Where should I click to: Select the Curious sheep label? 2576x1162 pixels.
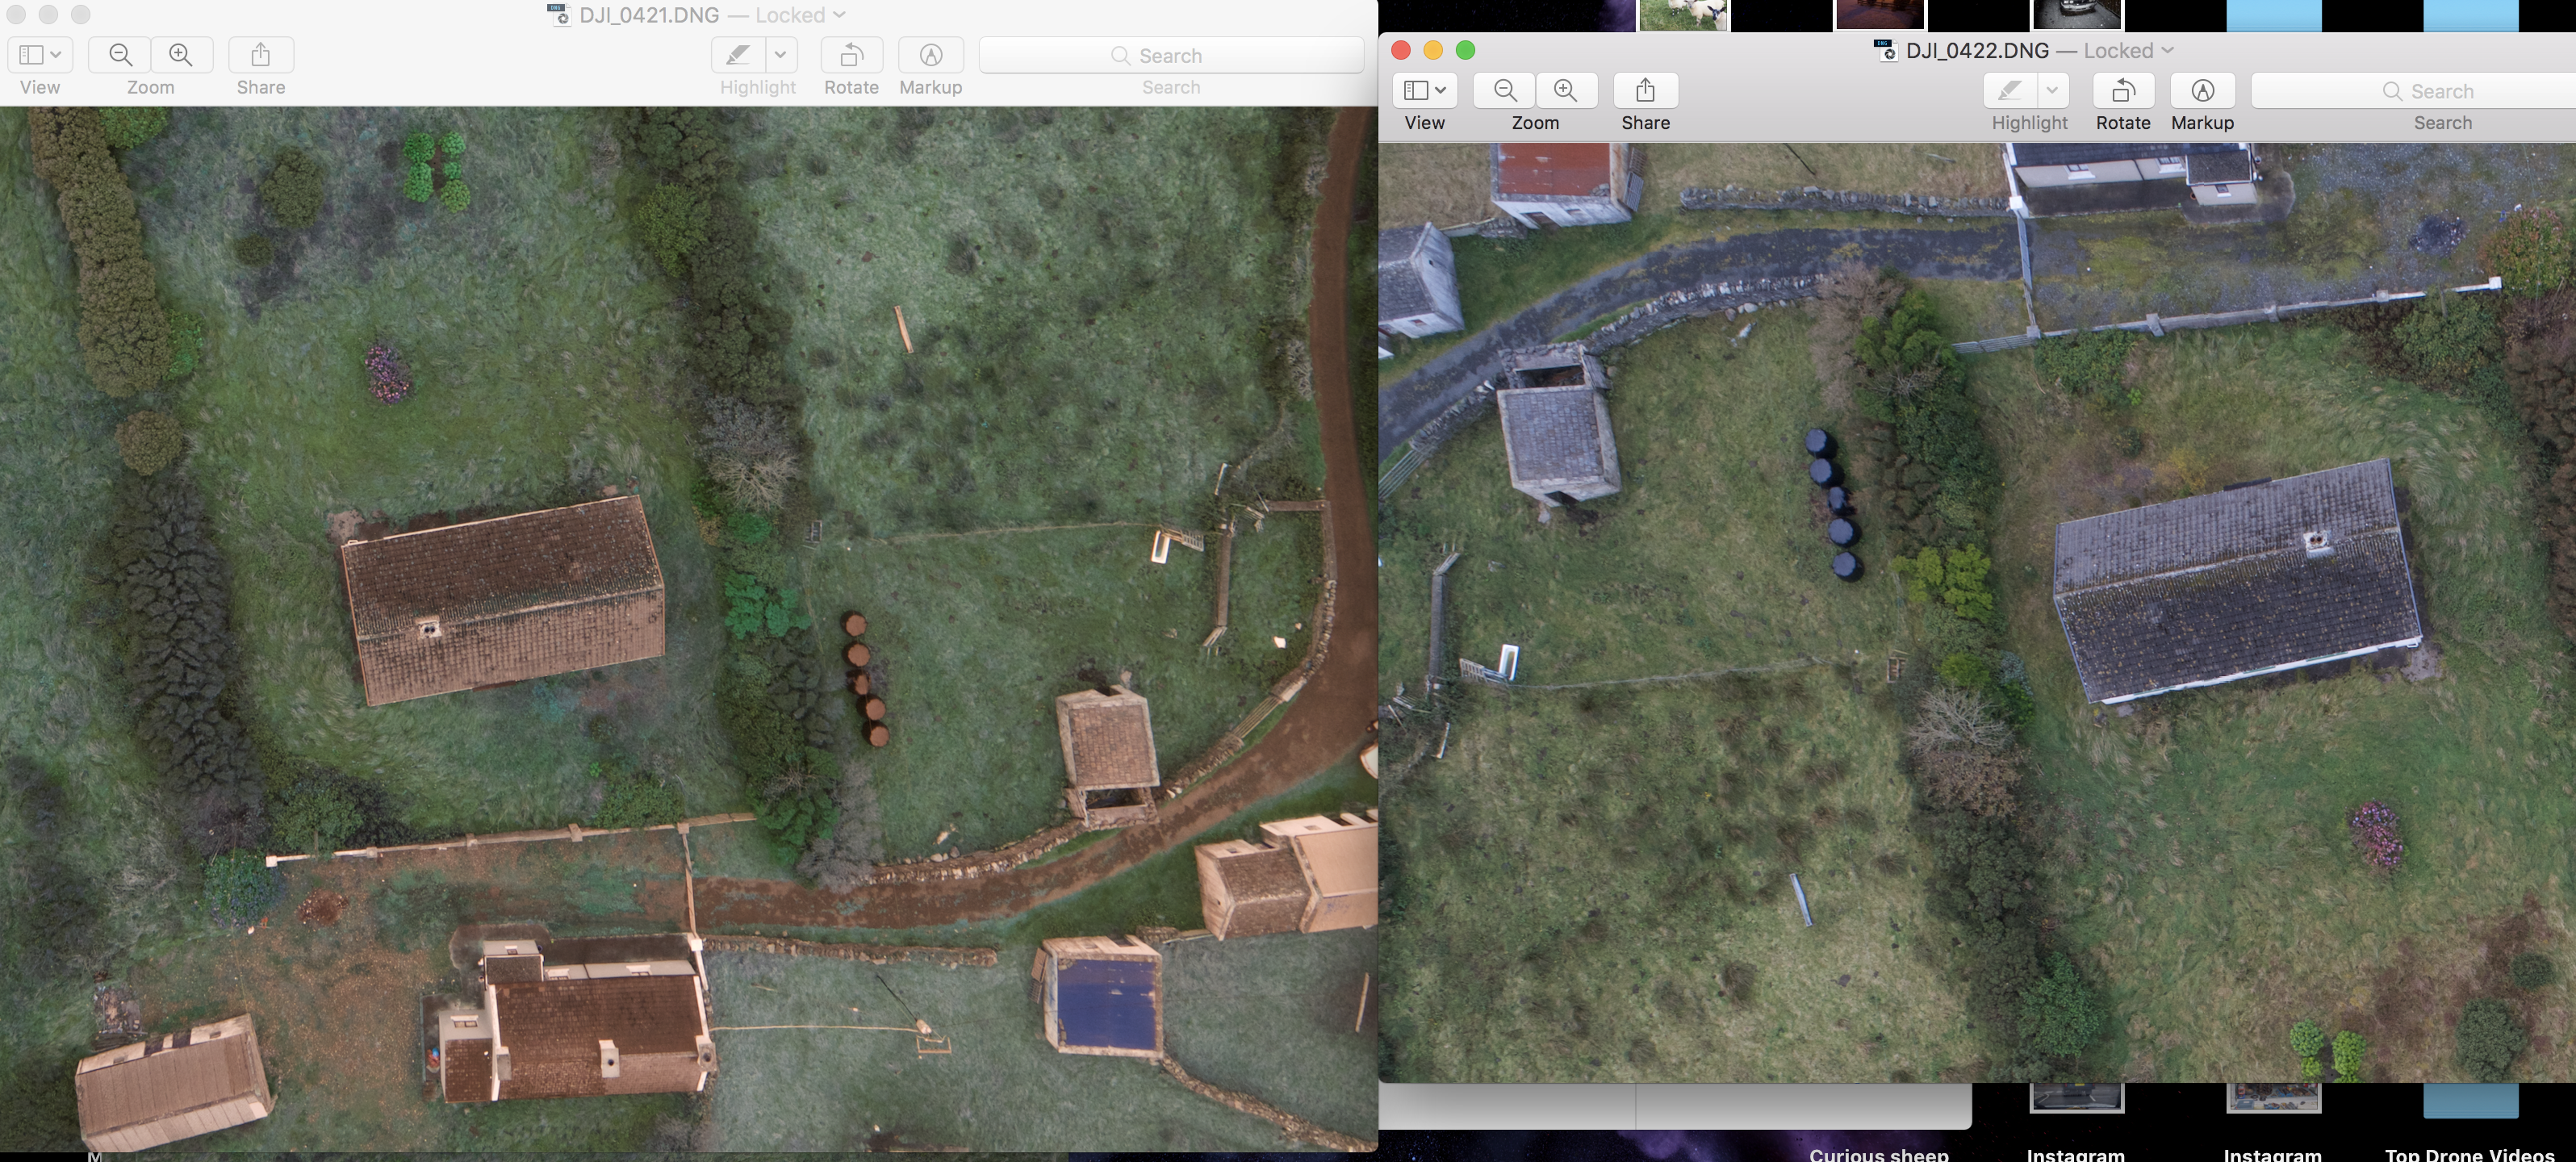(1879, 1154)
